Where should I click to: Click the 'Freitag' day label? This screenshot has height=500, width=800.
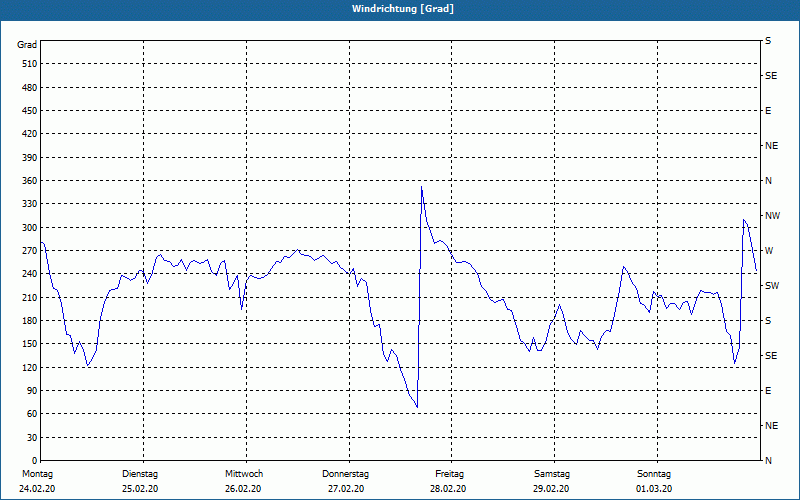(449, 474)
